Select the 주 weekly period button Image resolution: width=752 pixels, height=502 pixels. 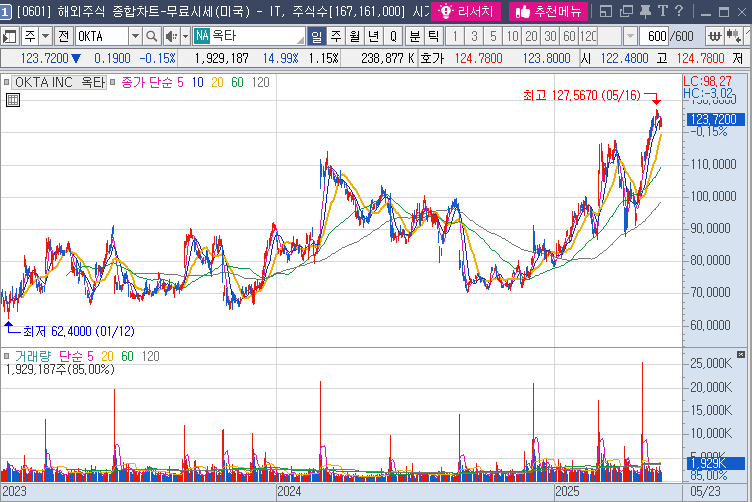336,36
